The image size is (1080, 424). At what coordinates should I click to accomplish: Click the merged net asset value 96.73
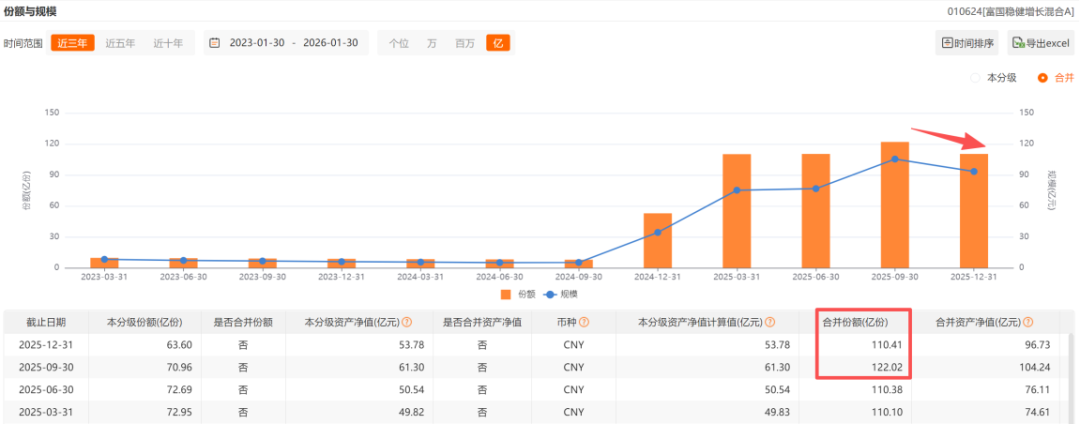(1037, 345)
